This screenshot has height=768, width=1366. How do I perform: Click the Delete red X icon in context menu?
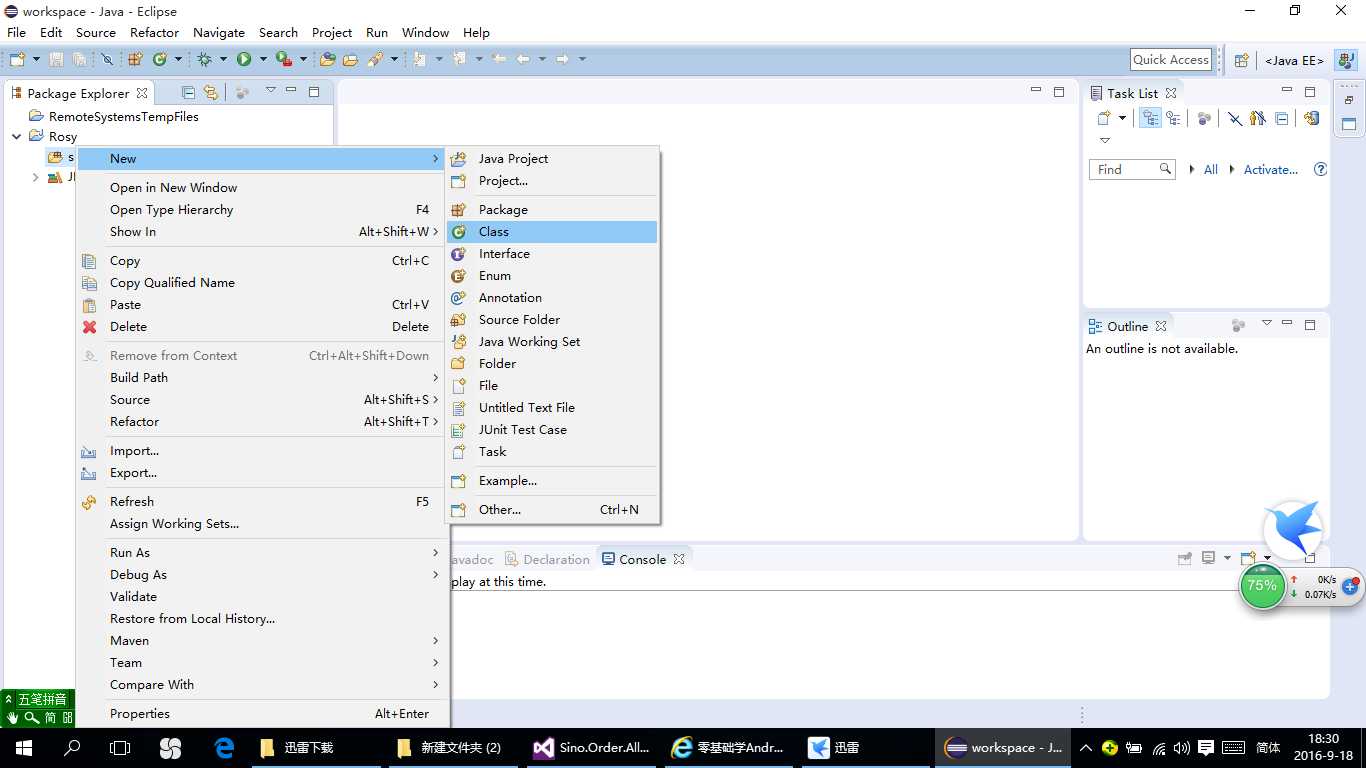click(90, 326)
